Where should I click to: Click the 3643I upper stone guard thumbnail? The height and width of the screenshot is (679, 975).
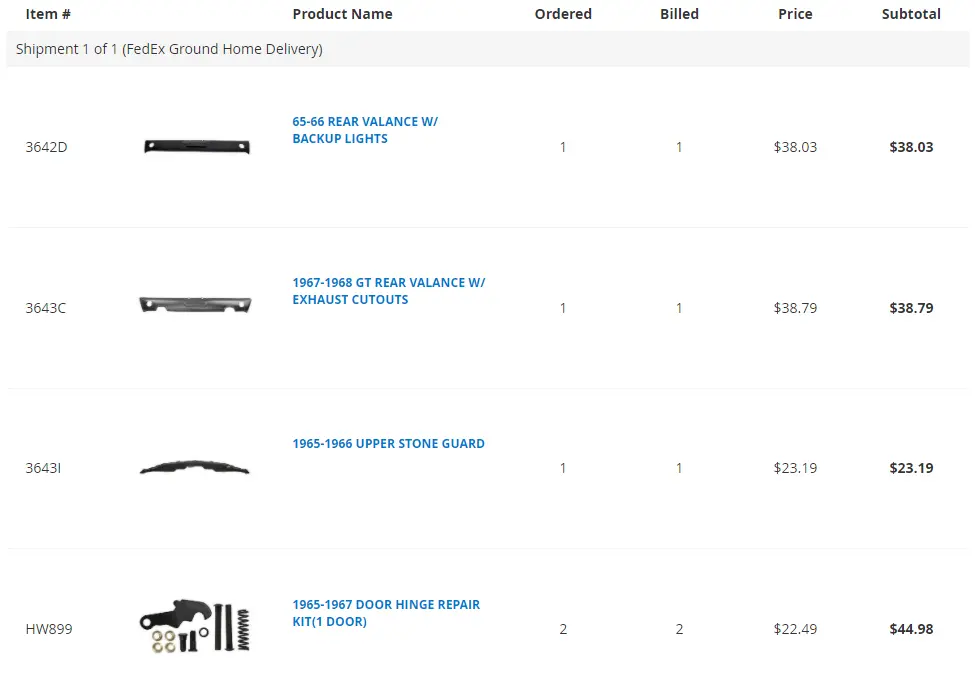[195, 468]
